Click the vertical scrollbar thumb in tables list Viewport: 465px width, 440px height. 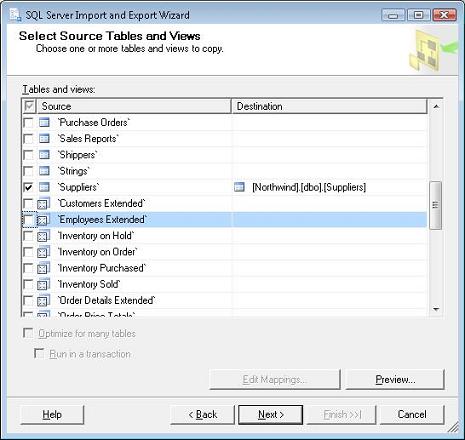[436, 205]
